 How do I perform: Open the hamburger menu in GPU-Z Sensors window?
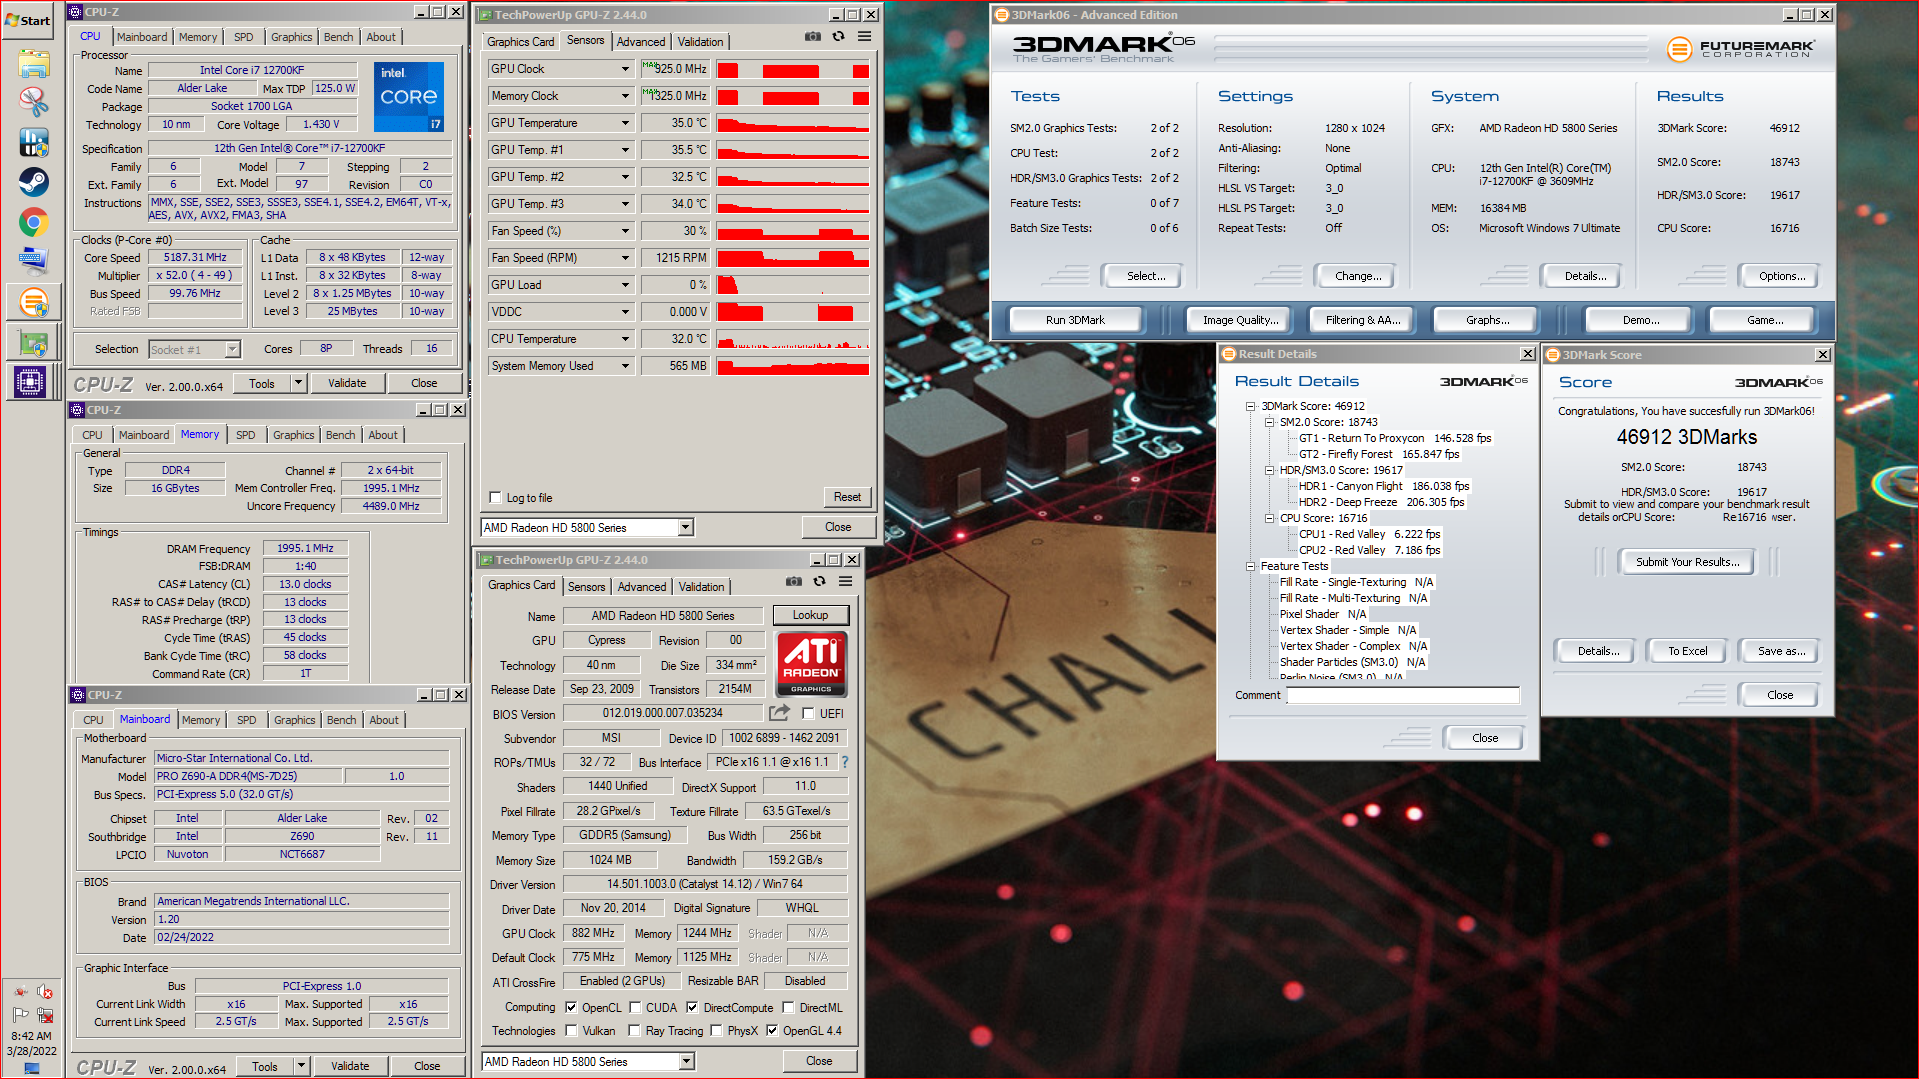[x=864, y=37]
